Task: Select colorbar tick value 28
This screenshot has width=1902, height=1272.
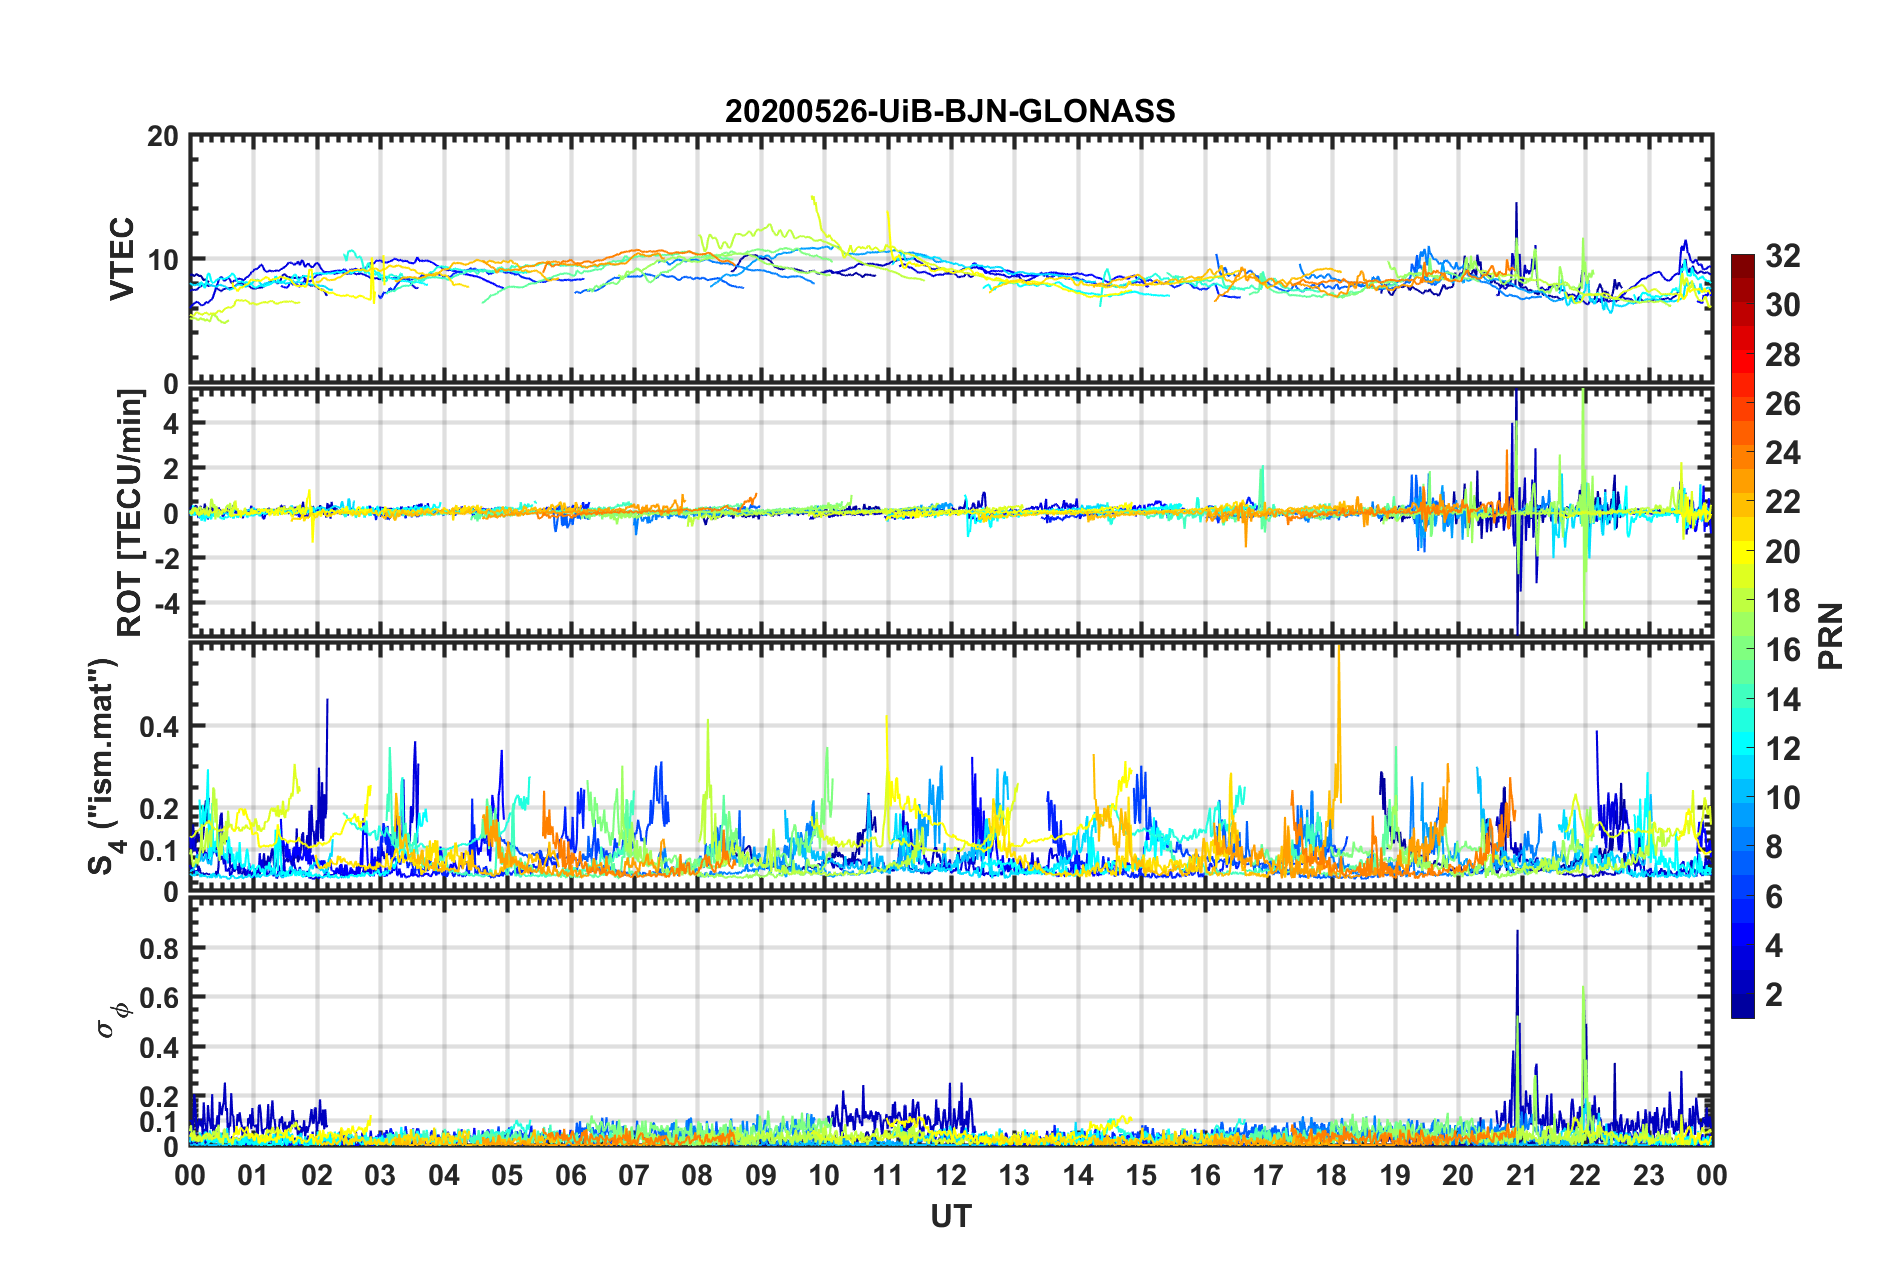Action: [1783, 355]
